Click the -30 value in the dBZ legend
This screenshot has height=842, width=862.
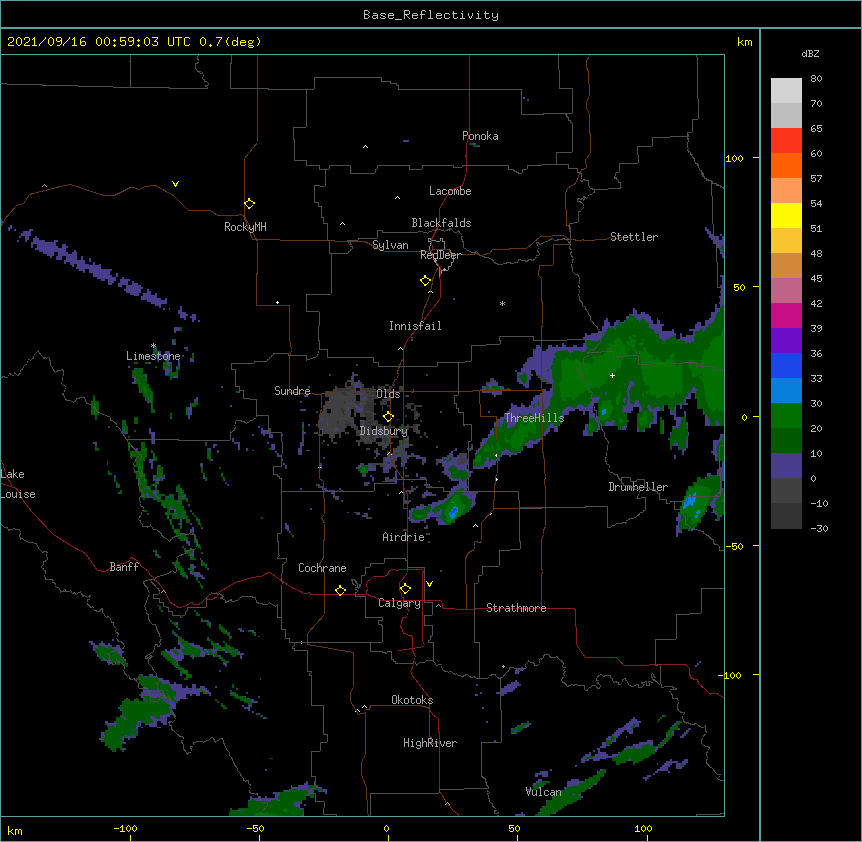coord(819,529)
